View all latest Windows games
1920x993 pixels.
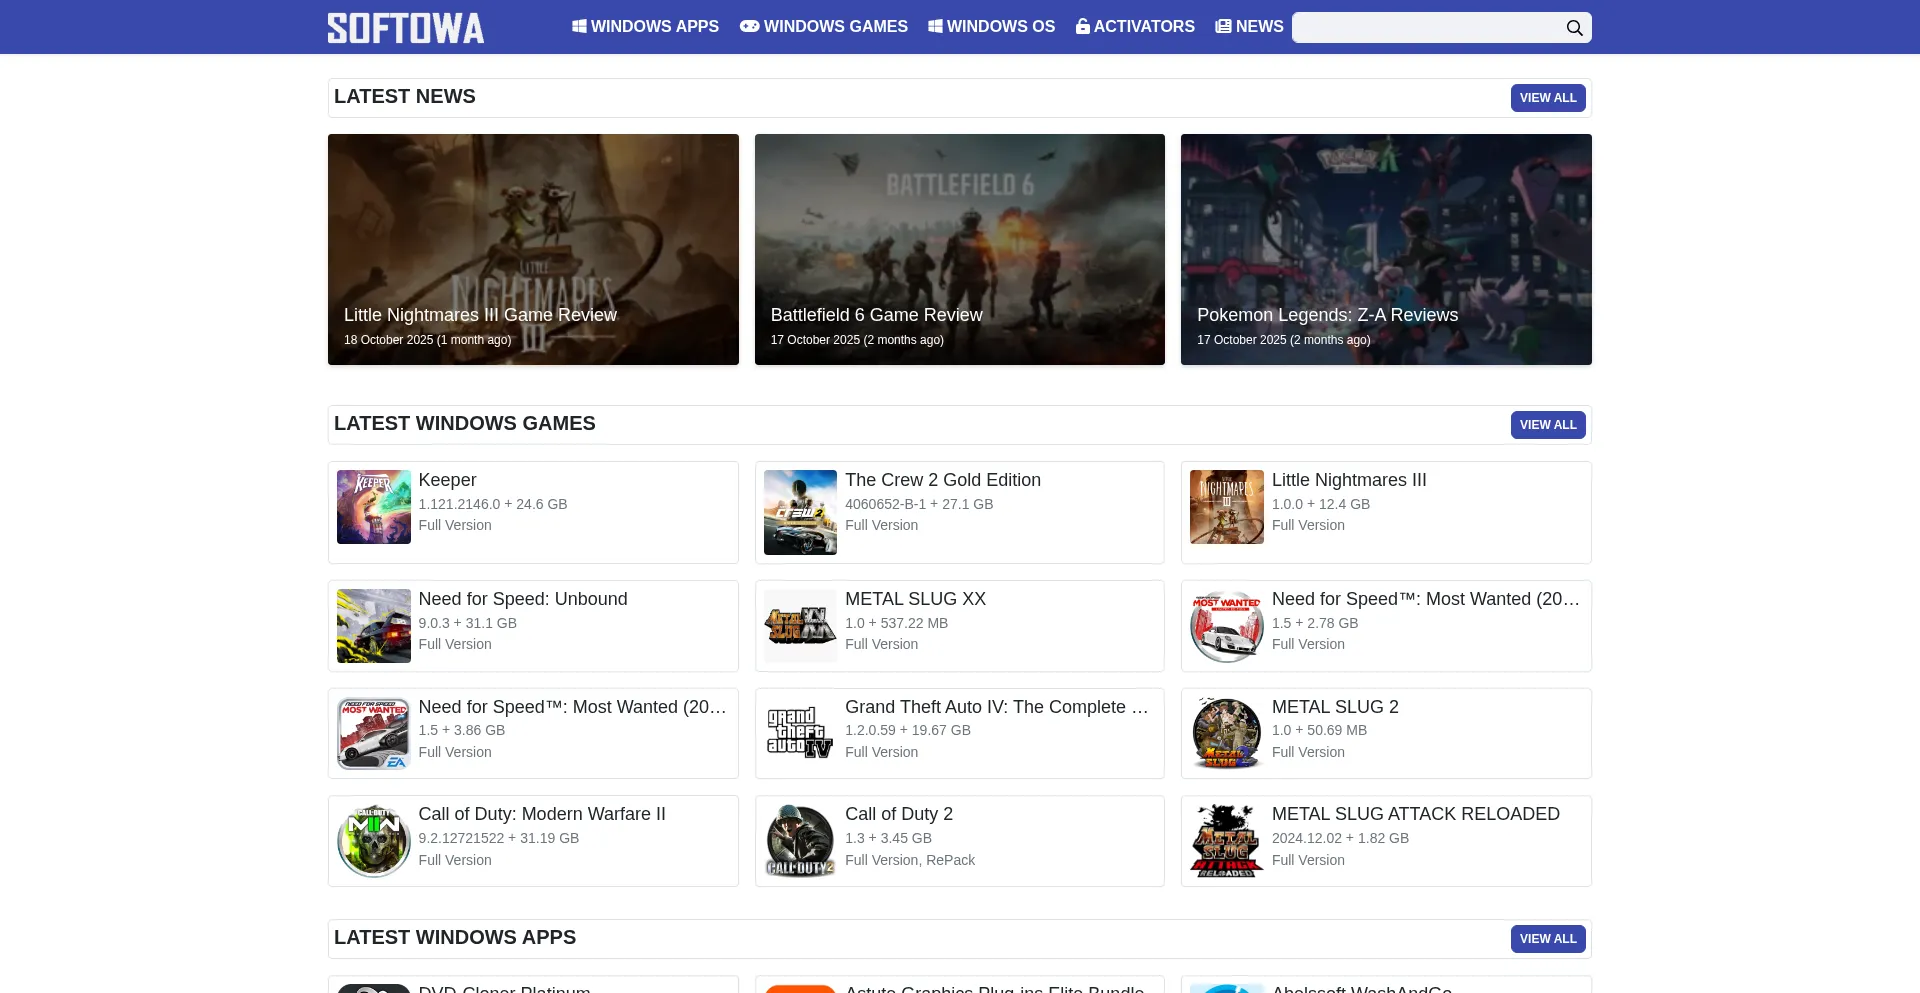point(1547,425)
